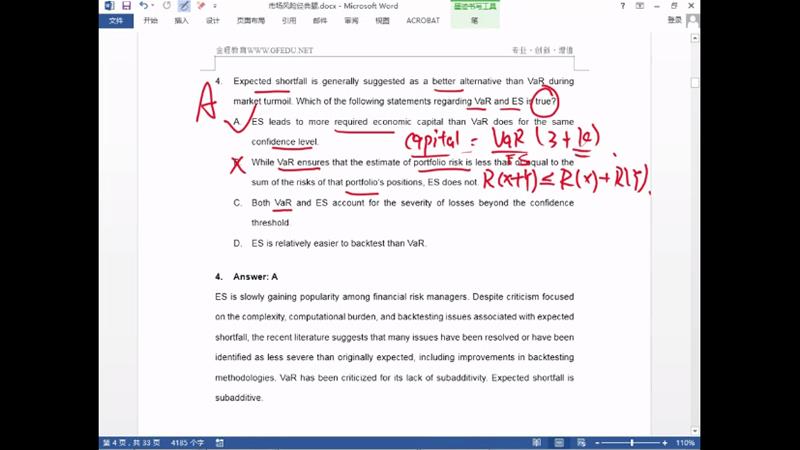The height and width of the screenshot is (450, 800).
Task: Click the vertical scrollbar down arrow
Action: pos(695,431)
